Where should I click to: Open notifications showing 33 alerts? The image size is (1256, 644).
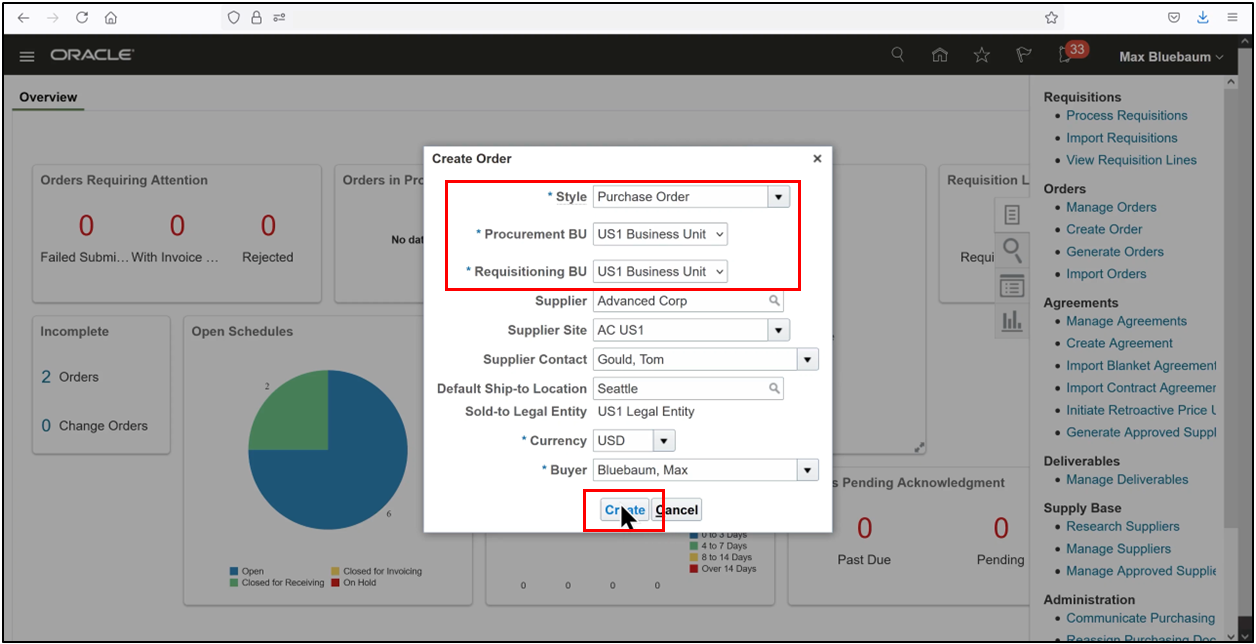(x=1063, y=56)
